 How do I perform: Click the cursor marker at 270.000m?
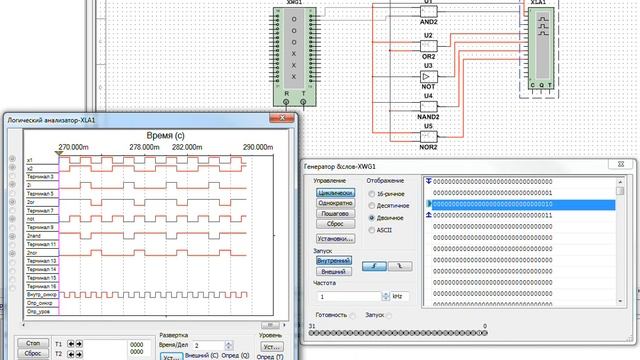[x=59, y=153]
